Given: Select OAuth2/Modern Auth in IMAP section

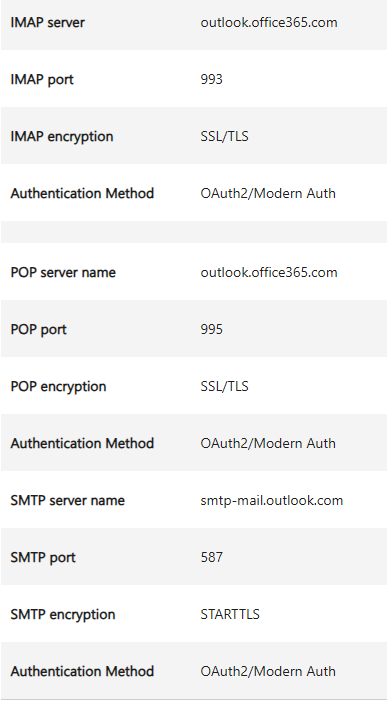Looking at the screenshot, I should click(268, 193).
